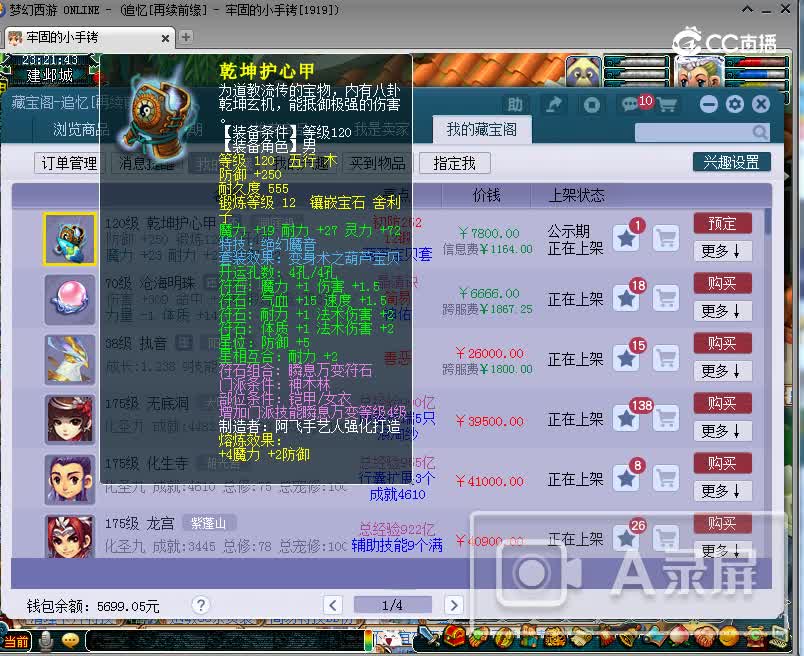Expand 更多 for the ¥41000.00 item
This screenshot has width=804, height=656.
722,491
